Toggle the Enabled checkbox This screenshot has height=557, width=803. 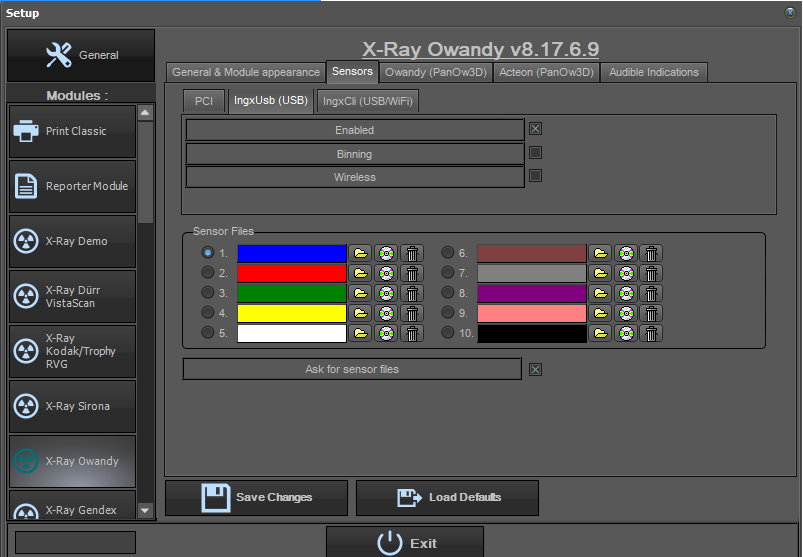pyautogui.click(x=535, y=128)
